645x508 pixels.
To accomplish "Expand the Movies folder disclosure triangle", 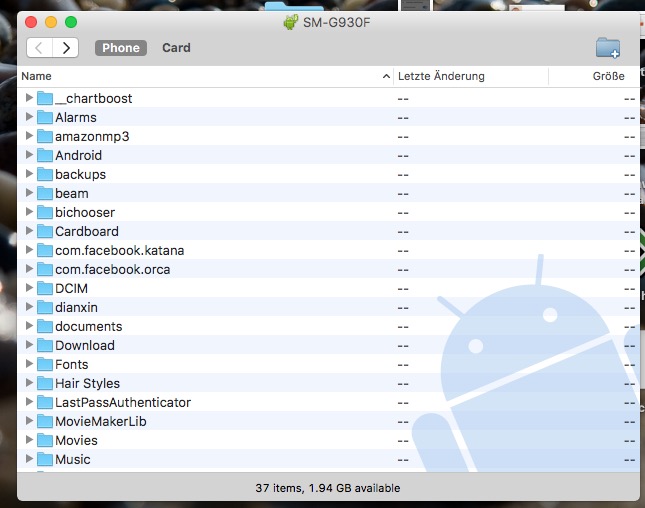I will (x=29, y=440).
